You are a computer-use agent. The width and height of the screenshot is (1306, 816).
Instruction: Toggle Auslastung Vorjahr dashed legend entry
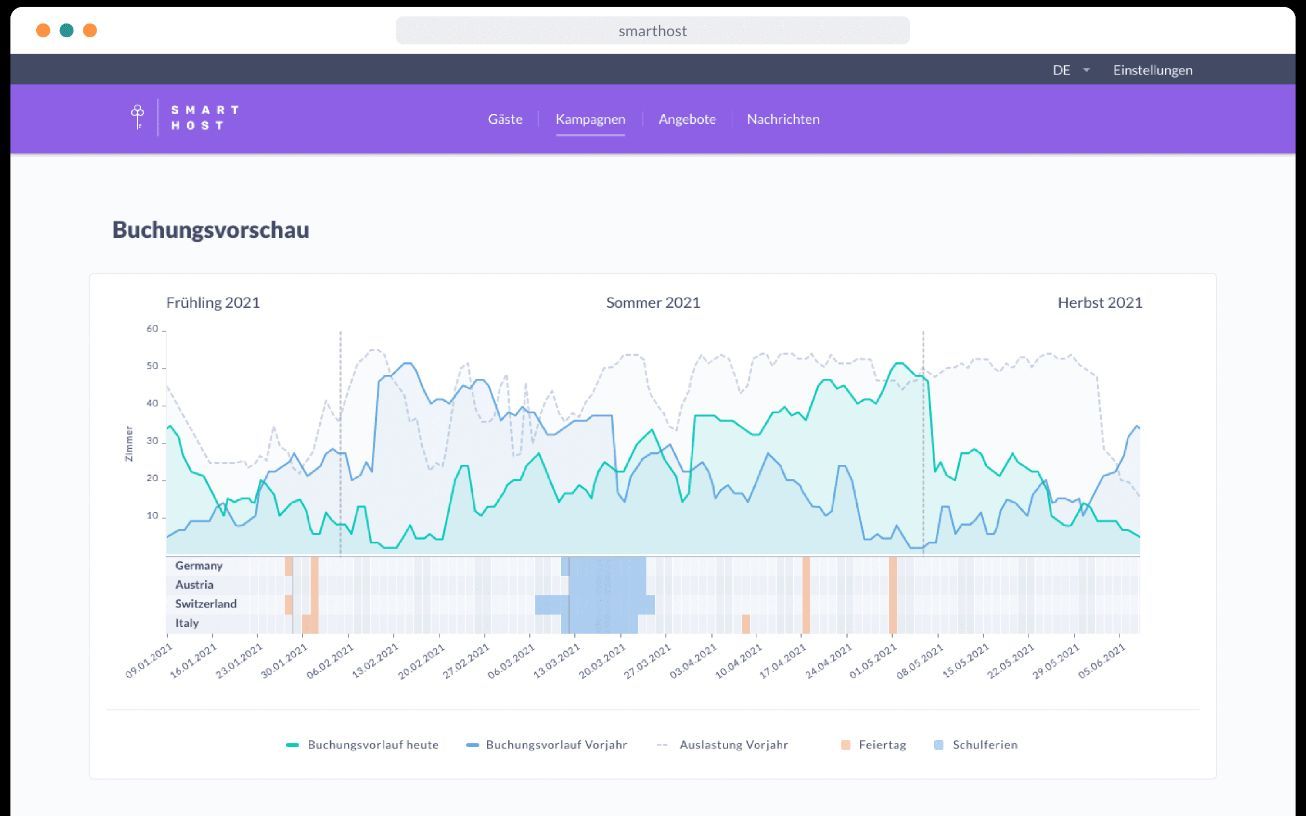point(722,744)
